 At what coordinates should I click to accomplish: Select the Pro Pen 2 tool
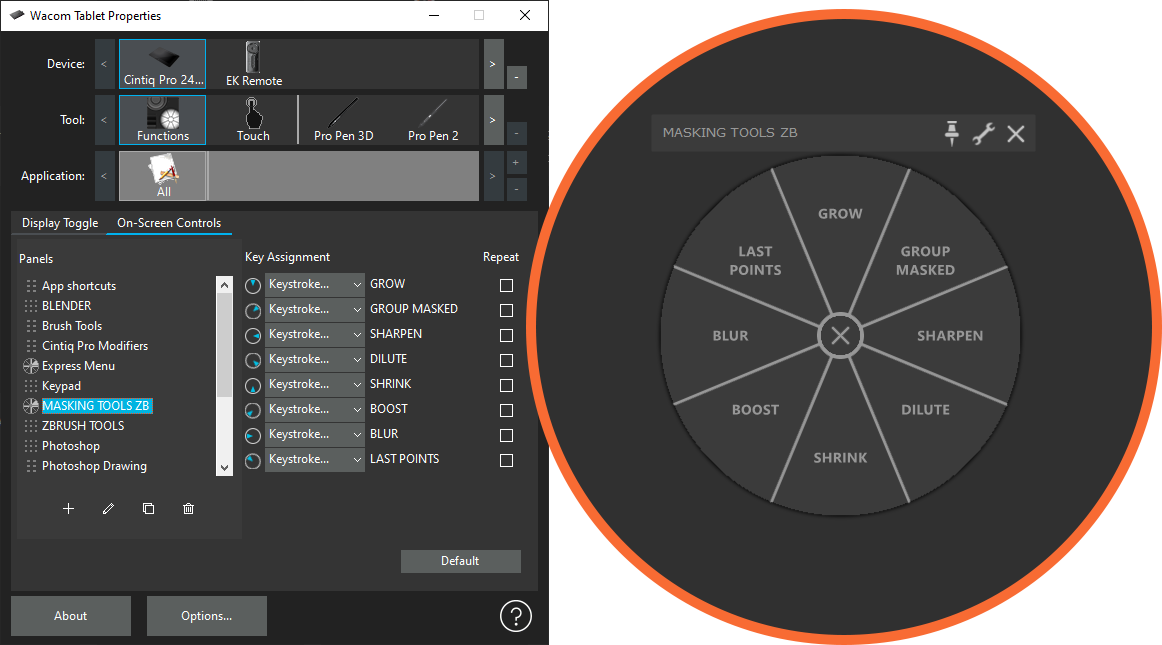[433, 119]
